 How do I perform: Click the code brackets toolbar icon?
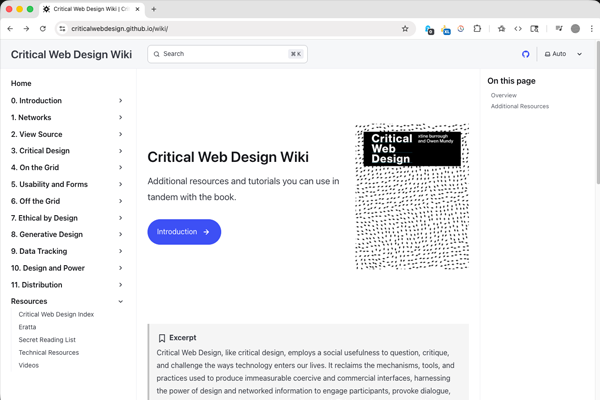(x=518, y=29)
